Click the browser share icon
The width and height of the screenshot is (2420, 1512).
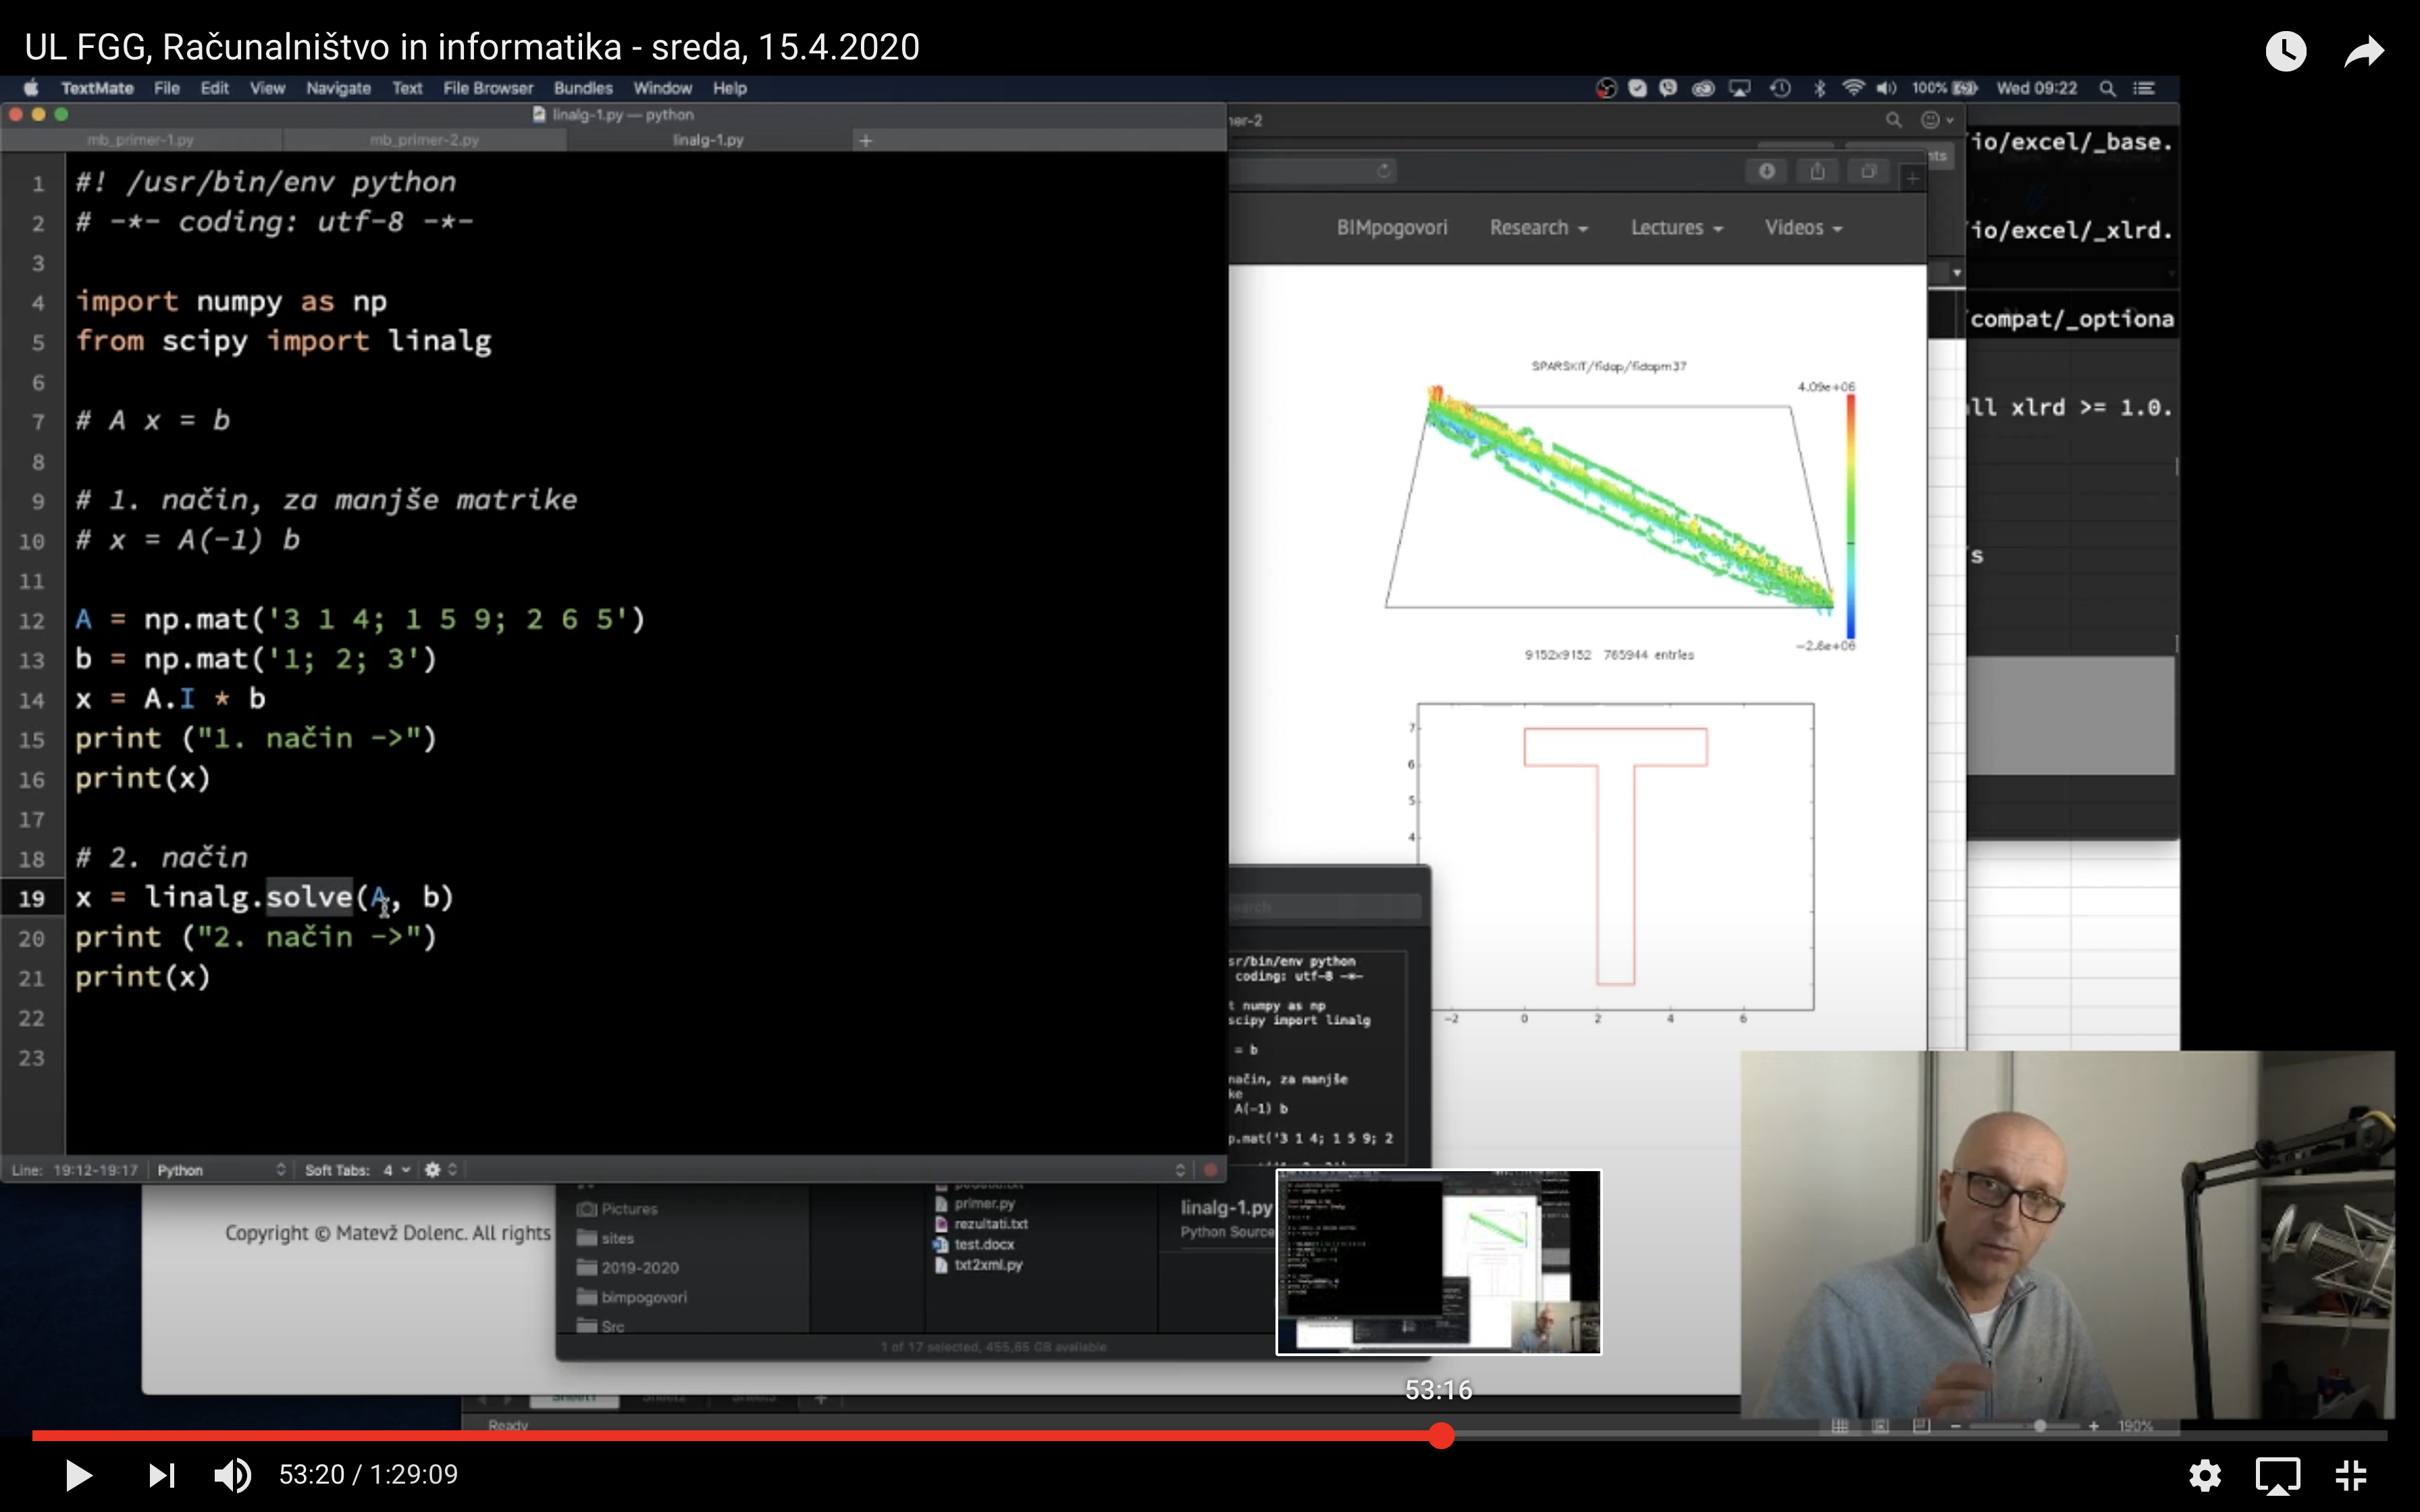point(1818,172)
